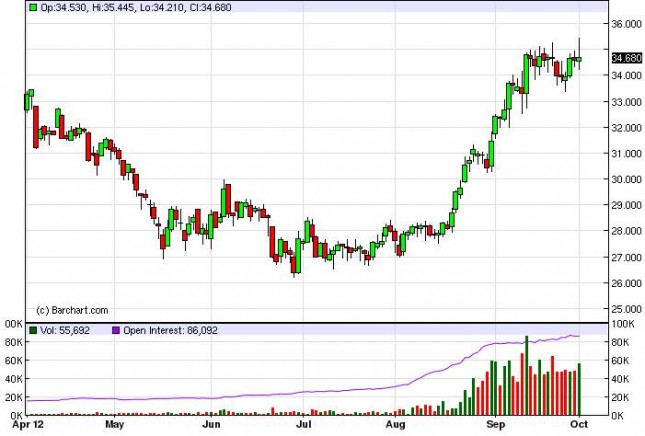This screenshot has height=436, width=645.
Task: Click the 30.000 price axis label
Action: point(626,179)
